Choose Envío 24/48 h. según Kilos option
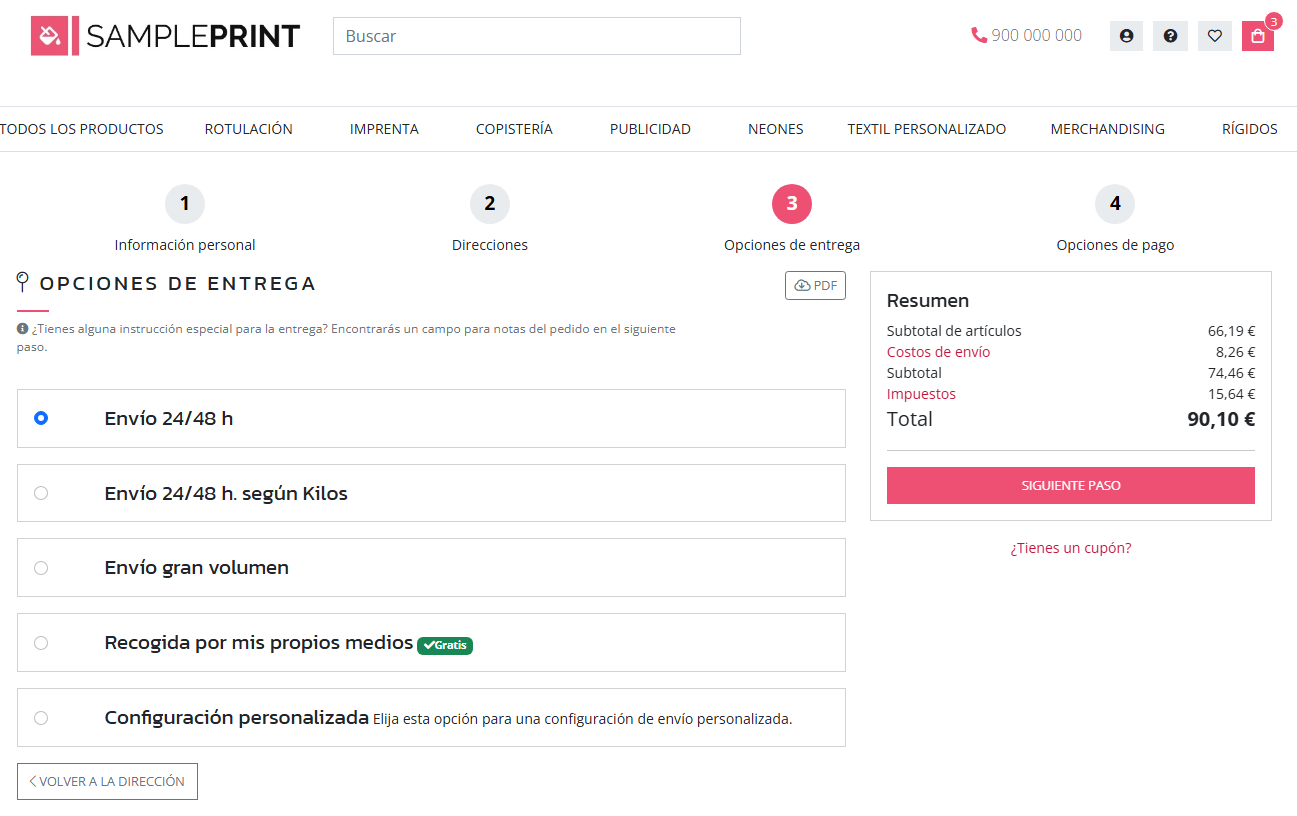Screen dimensions: 1297x816 [41, 493]
